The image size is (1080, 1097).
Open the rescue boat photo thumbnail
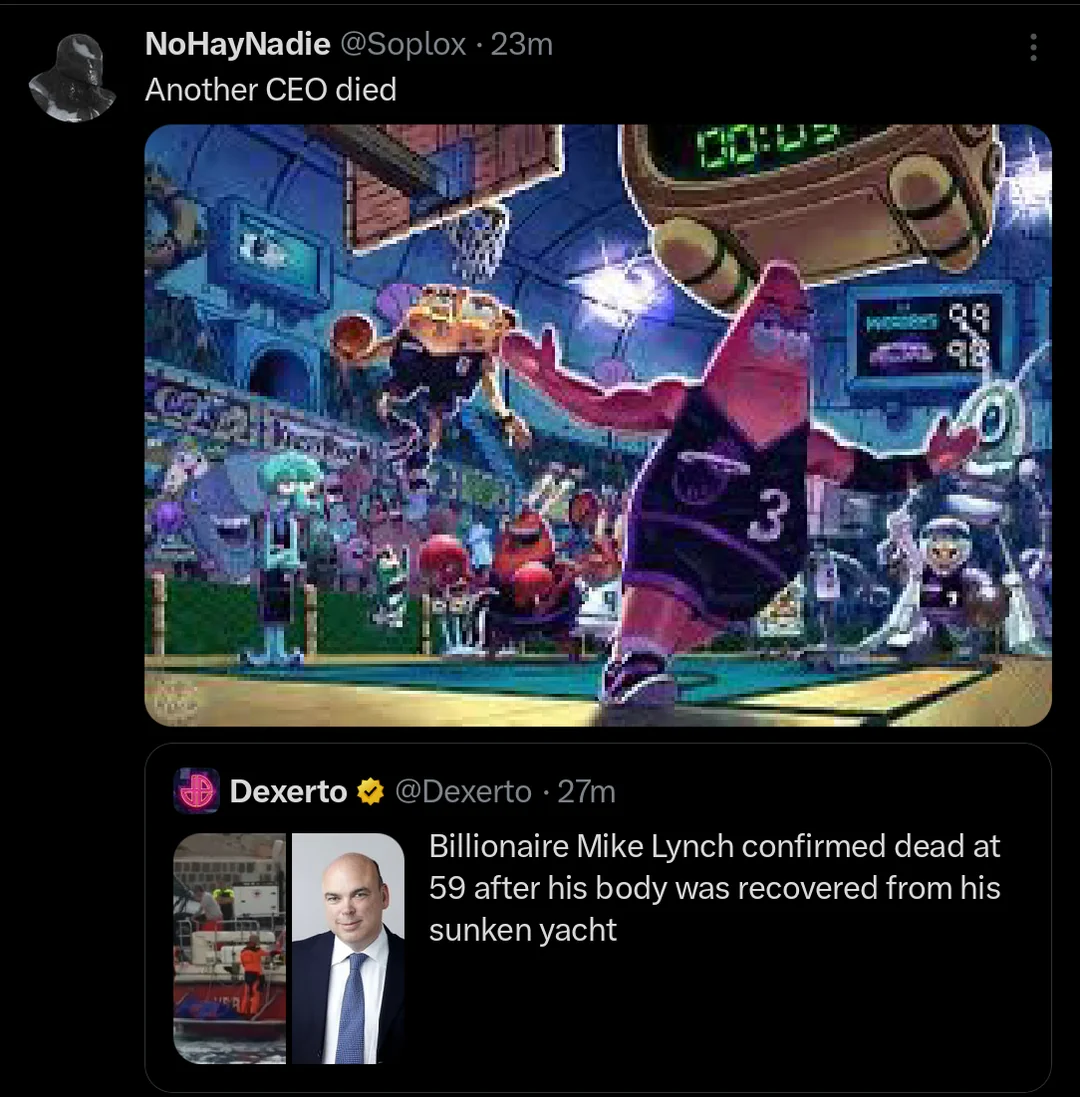pos(229,948)
